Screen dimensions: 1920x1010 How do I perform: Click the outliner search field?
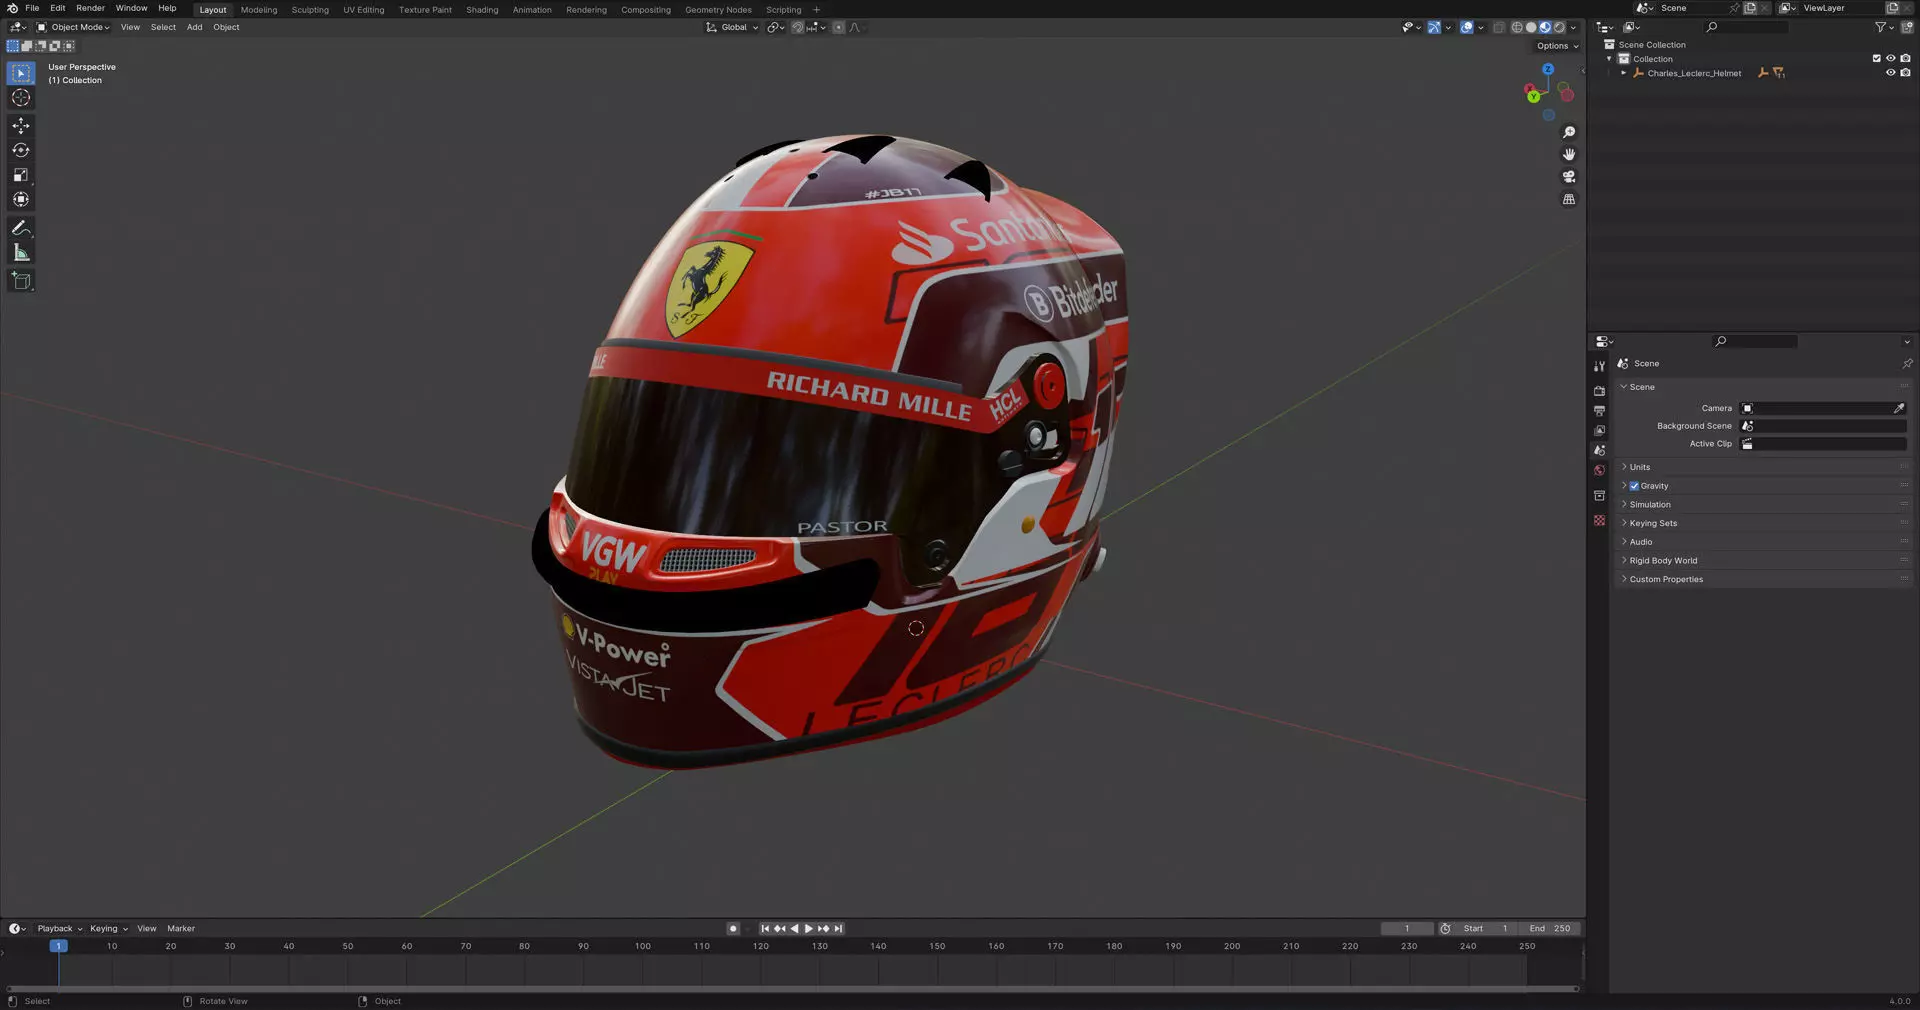click(x=1746, y=27)
